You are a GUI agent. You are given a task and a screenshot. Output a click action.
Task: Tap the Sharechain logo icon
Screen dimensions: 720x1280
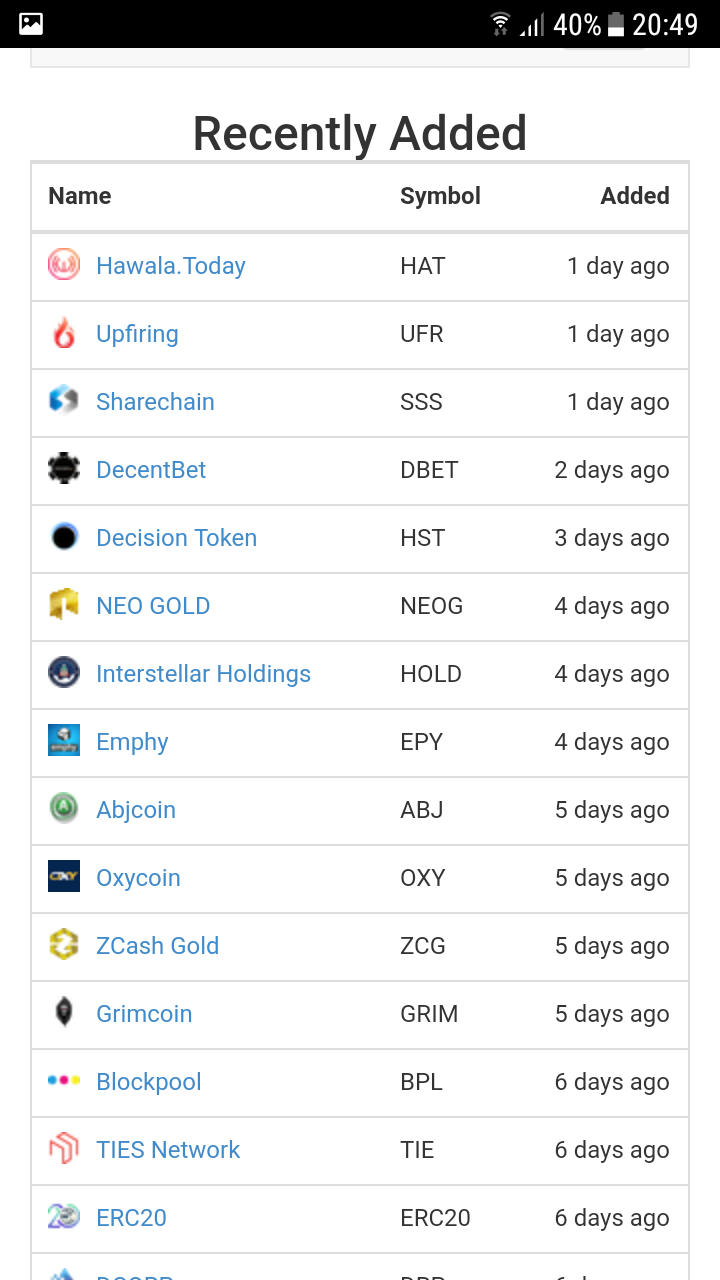click(64, 402)
